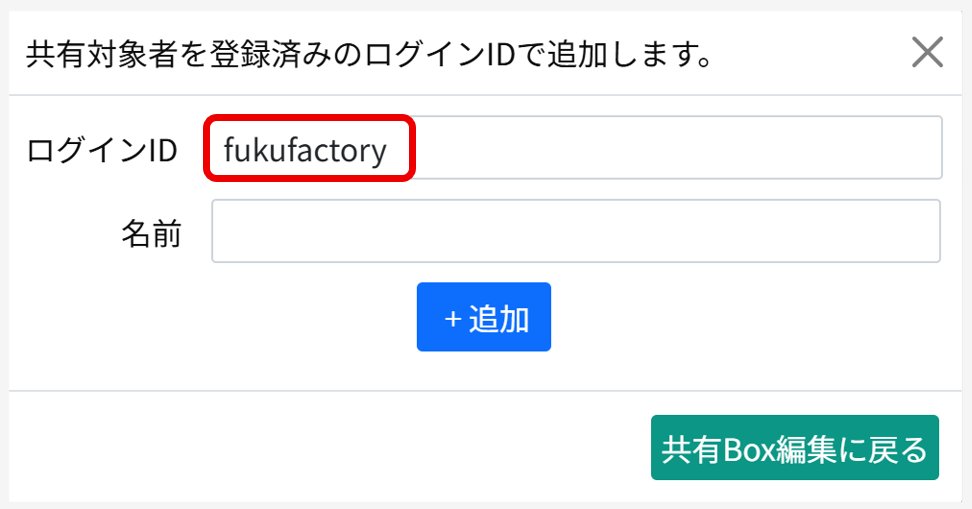The width and height of the screenshot is (972, 509).
Task: Click the header text of the modal
Action: pos(368,53)
